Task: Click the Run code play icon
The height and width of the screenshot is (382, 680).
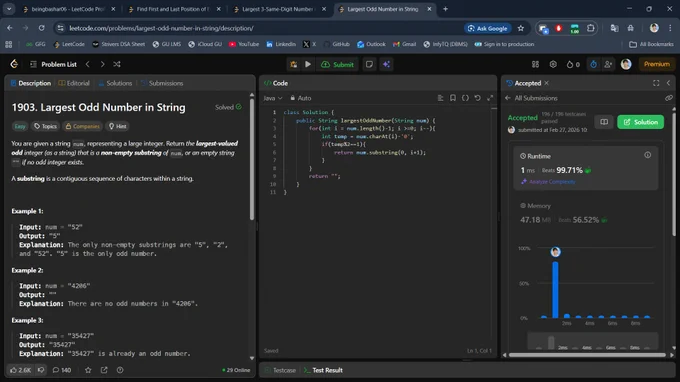Action: pyautogui.click(x=308, y=64)
